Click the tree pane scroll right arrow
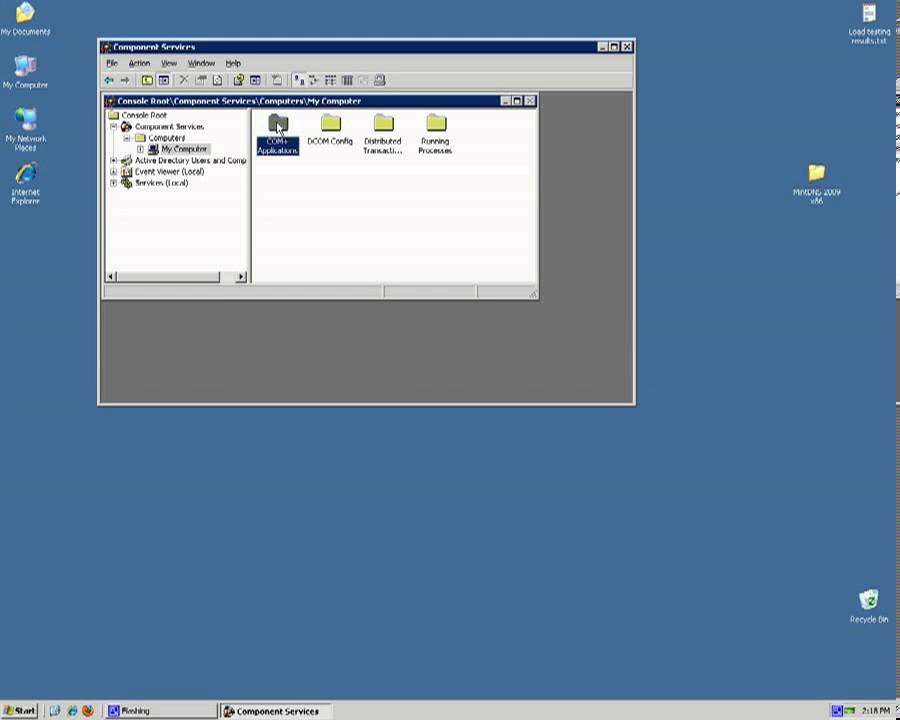The height and width of the screenshot is (720, 900). 242,277
